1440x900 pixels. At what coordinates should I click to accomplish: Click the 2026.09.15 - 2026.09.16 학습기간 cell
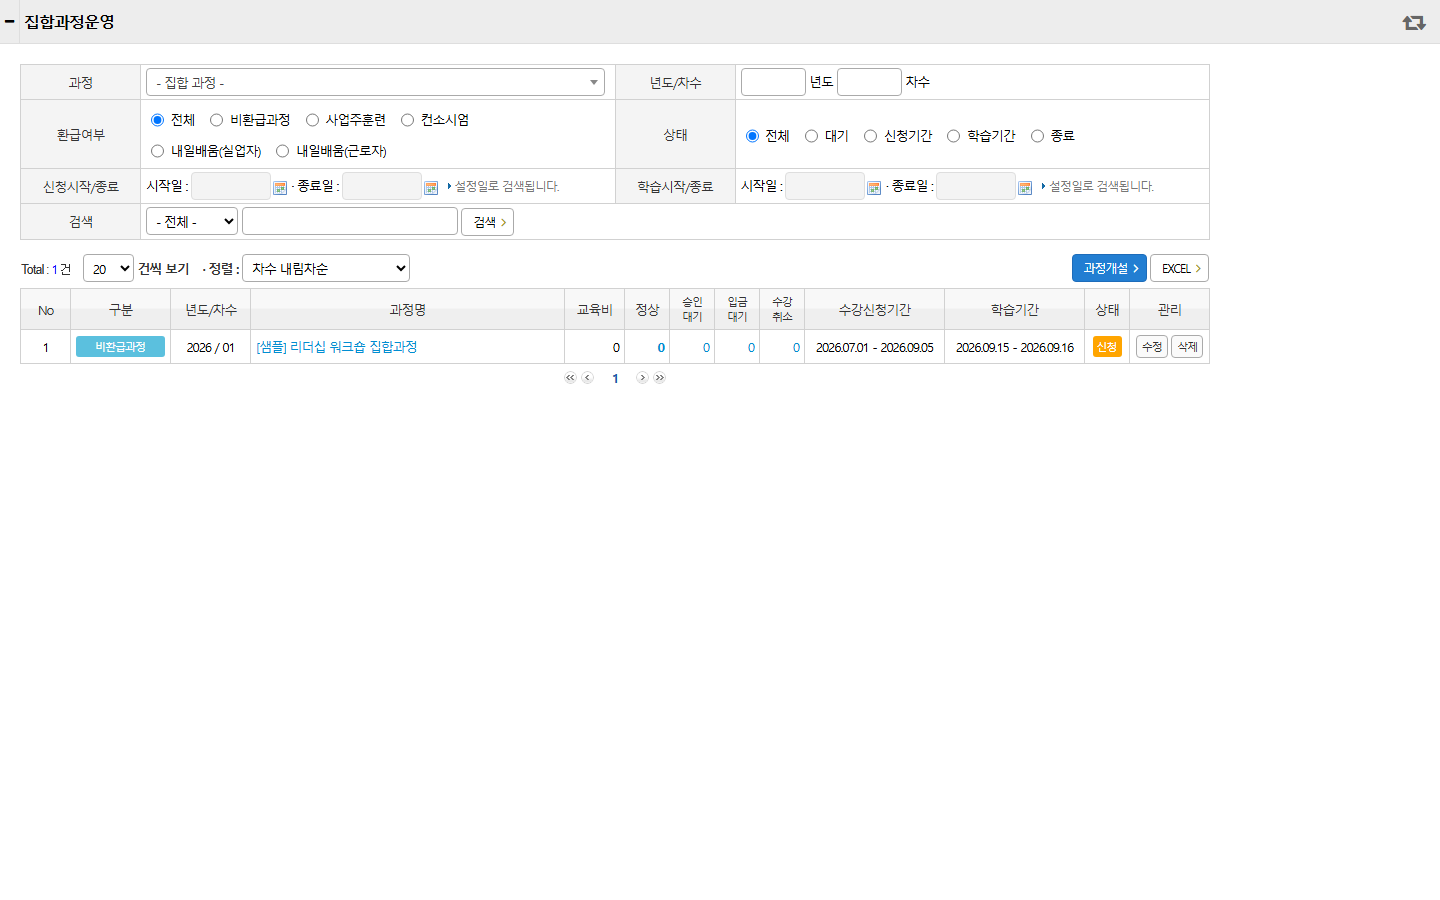click(x=1014, y=348)
